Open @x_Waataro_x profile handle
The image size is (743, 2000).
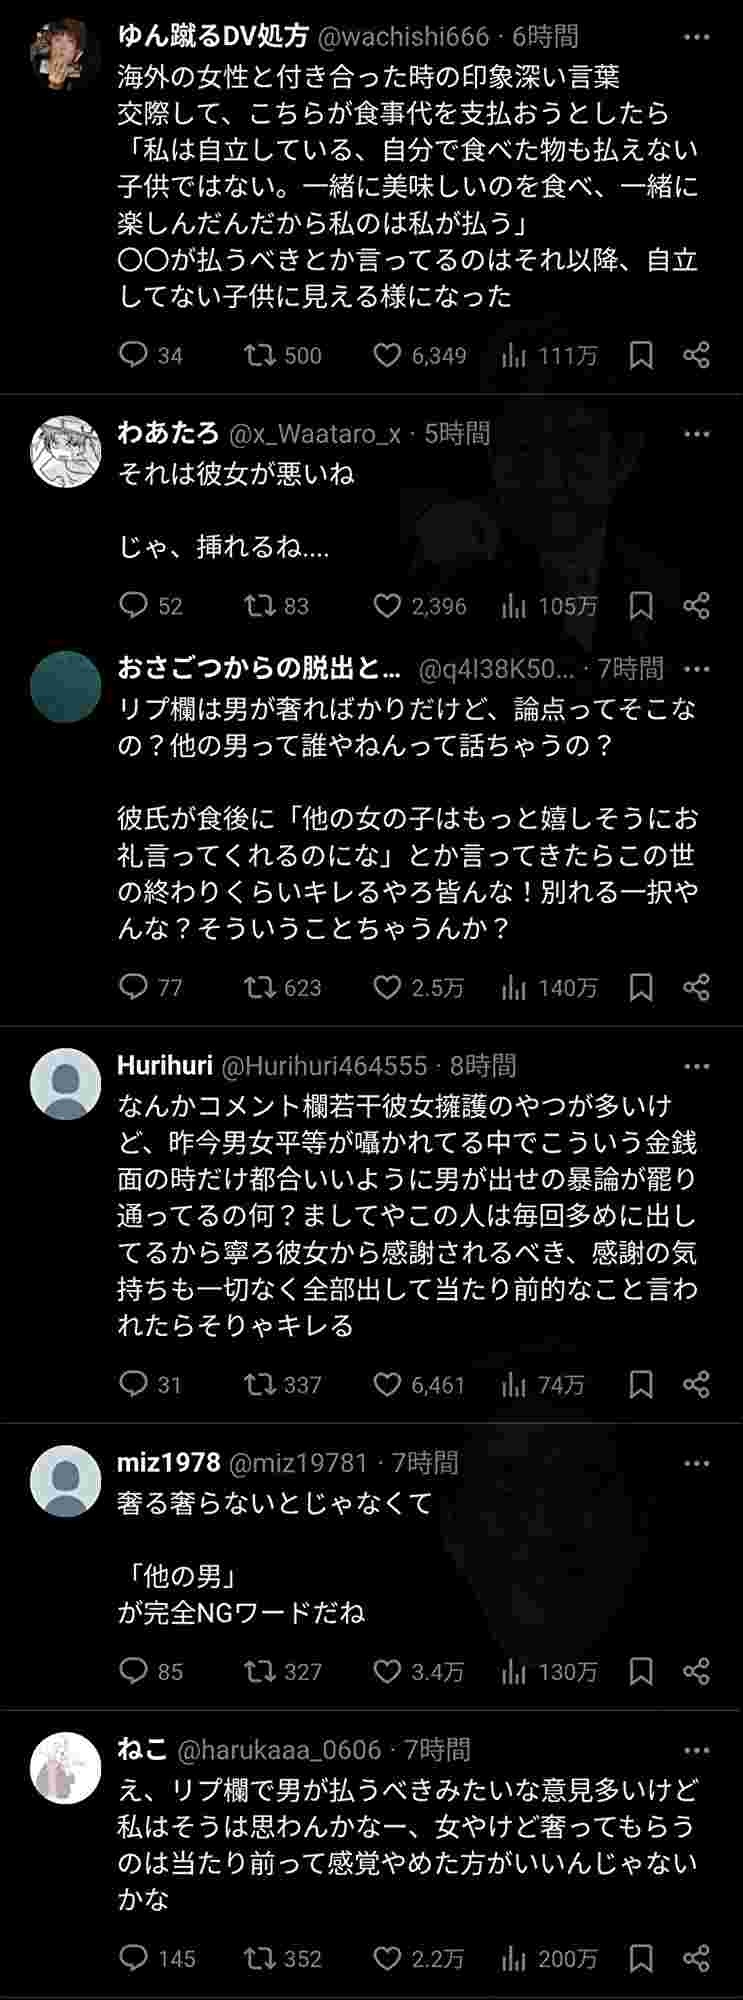point(315,434)
